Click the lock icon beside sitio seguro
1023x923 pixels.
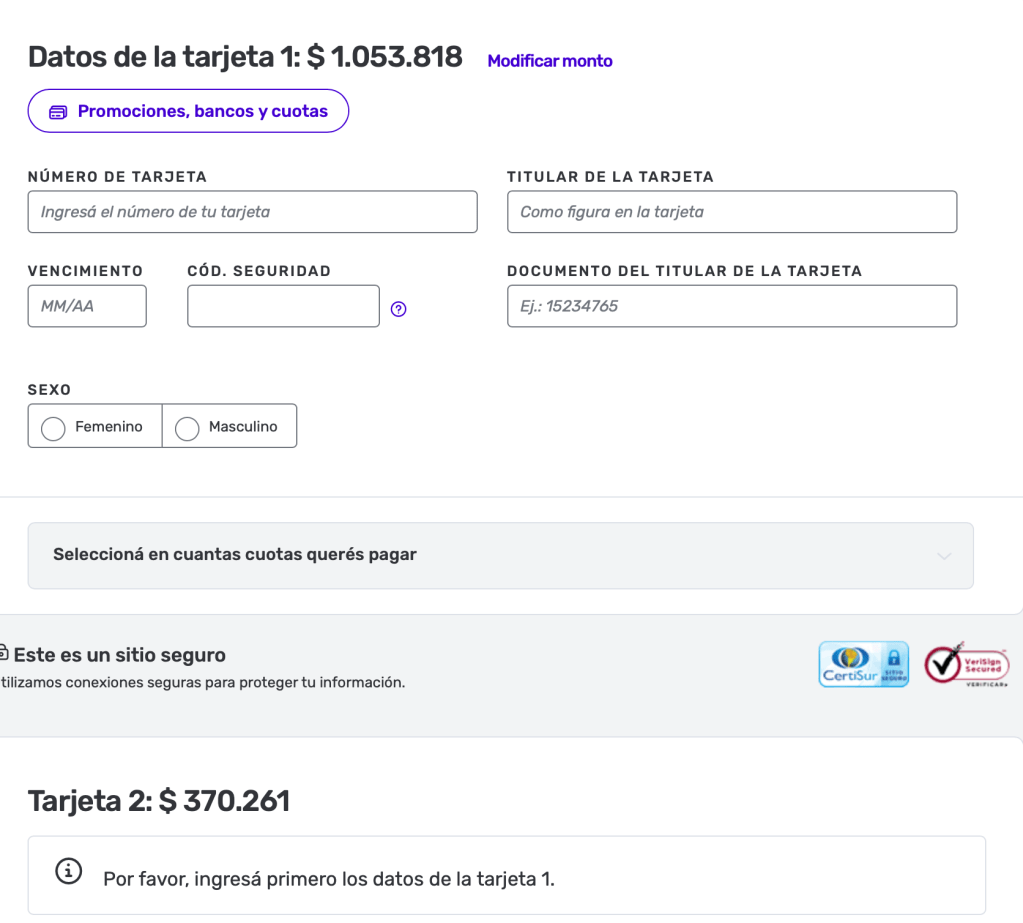tap(4, 655)
